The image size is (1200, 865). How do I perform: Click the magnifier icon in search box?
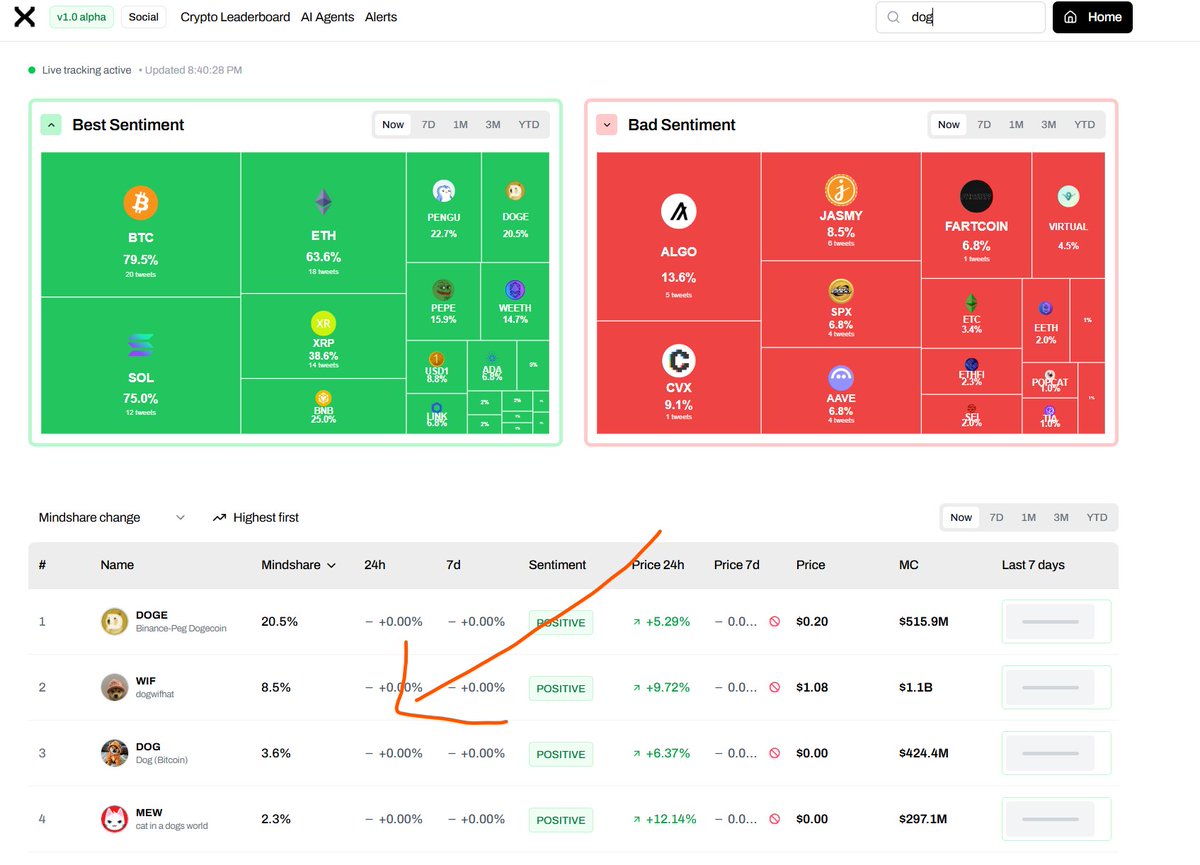point(894,17)
